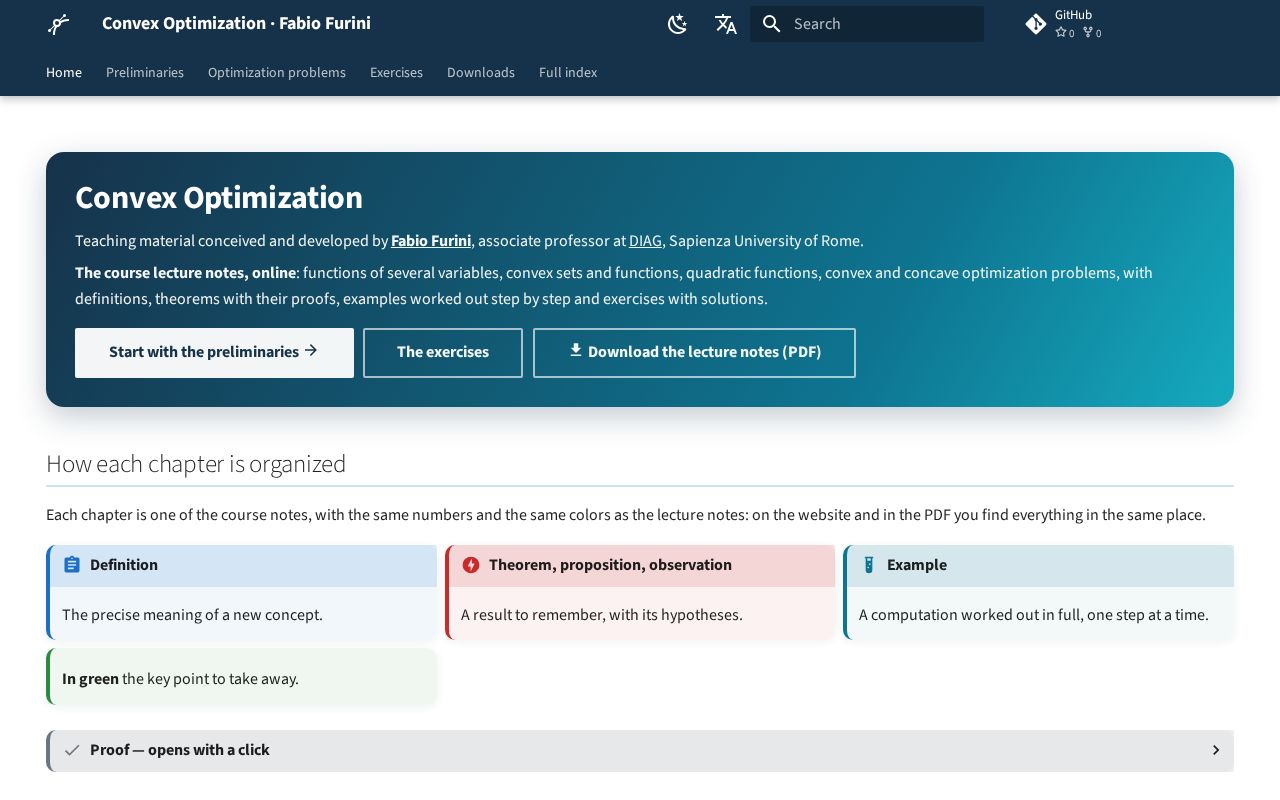Screen dimensions: 1280x800
Task: Open the DIAG link
Action: click(645, 241)
